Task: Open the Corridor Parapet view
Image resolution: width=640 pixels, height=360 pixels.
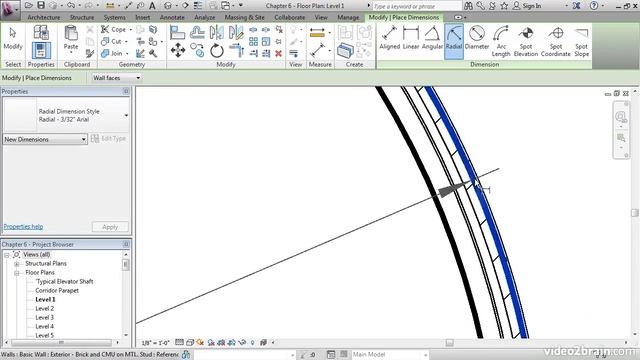Action: (57, 291)
